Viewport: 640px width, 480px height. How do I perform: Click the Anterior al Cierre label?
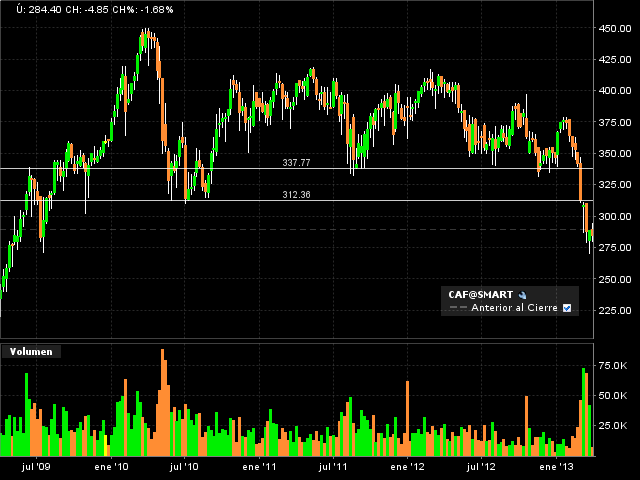point(514,308)
